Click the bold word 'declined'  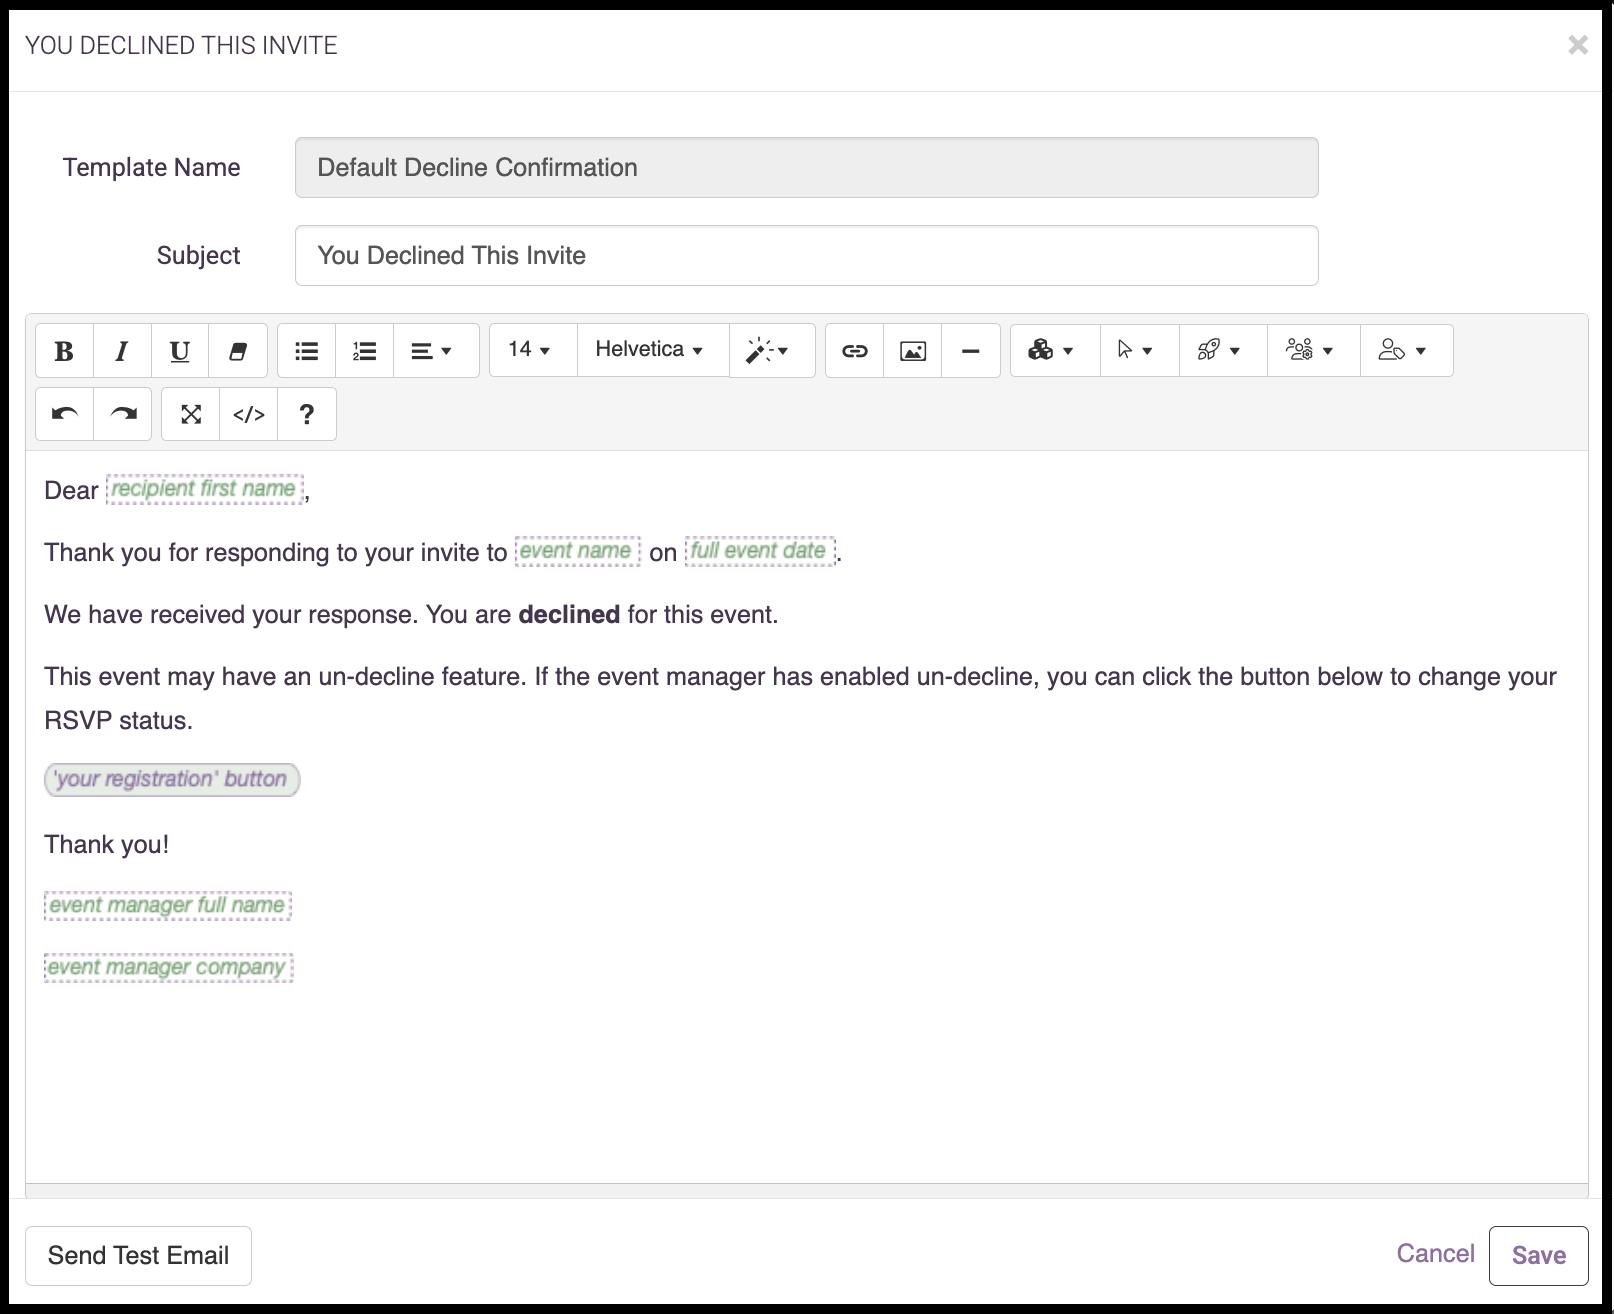[569, 614]
